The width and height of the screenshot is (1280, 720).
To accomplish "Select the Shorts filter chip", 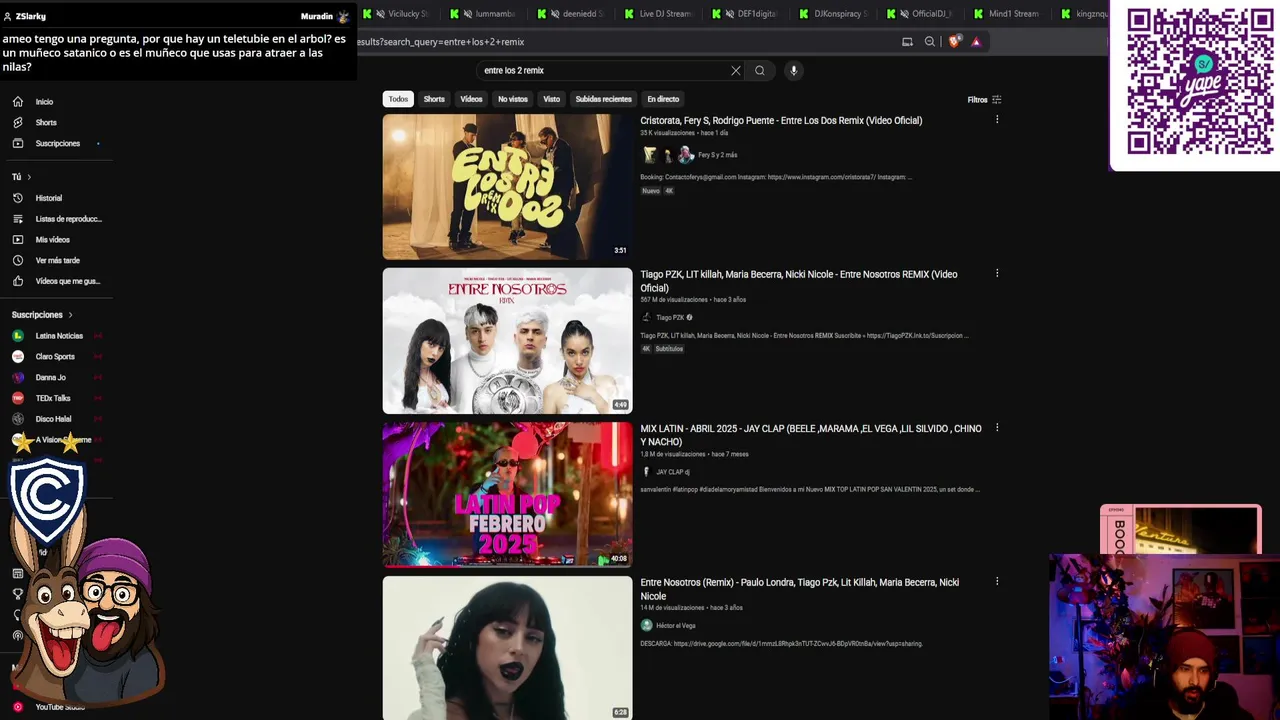I will [434, 99].
